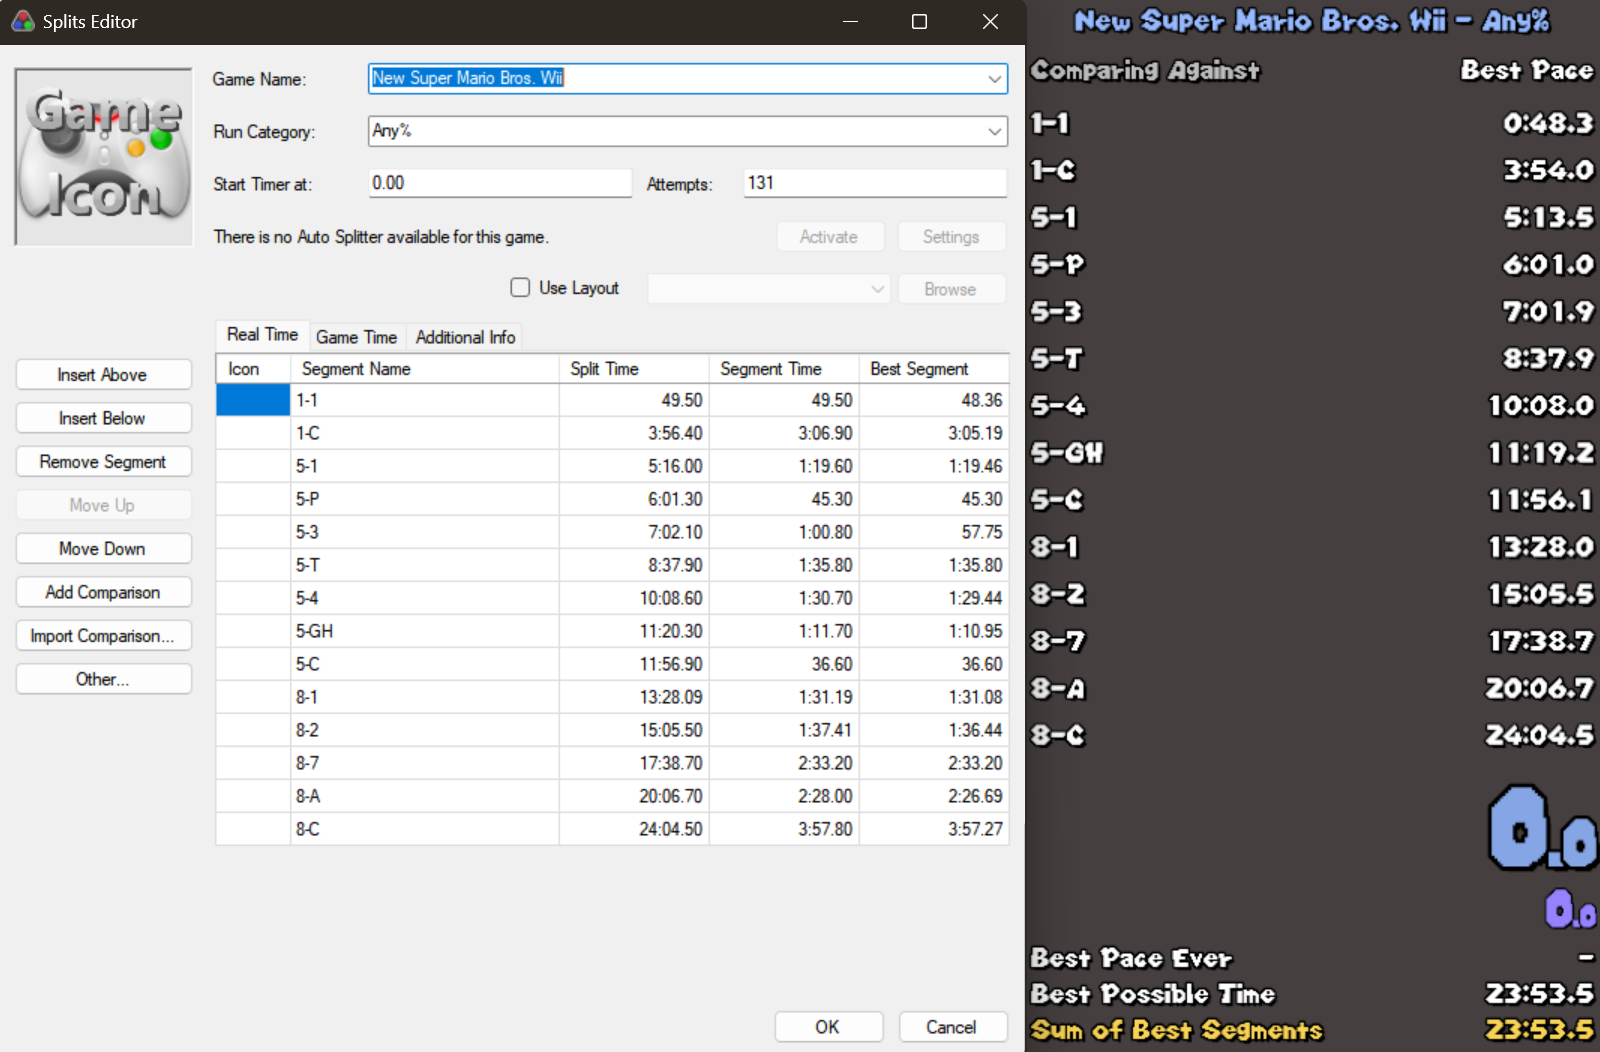1600x1052 pixels.
Task: Confirm changes with the OK button
Action: [x=828, y=1027]
